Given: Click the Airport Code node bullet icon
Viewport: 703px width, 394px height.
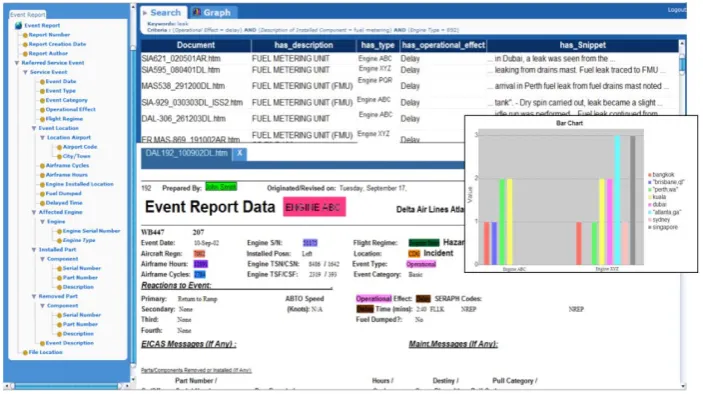Looking at the screenshot, I should click(59, 147).
